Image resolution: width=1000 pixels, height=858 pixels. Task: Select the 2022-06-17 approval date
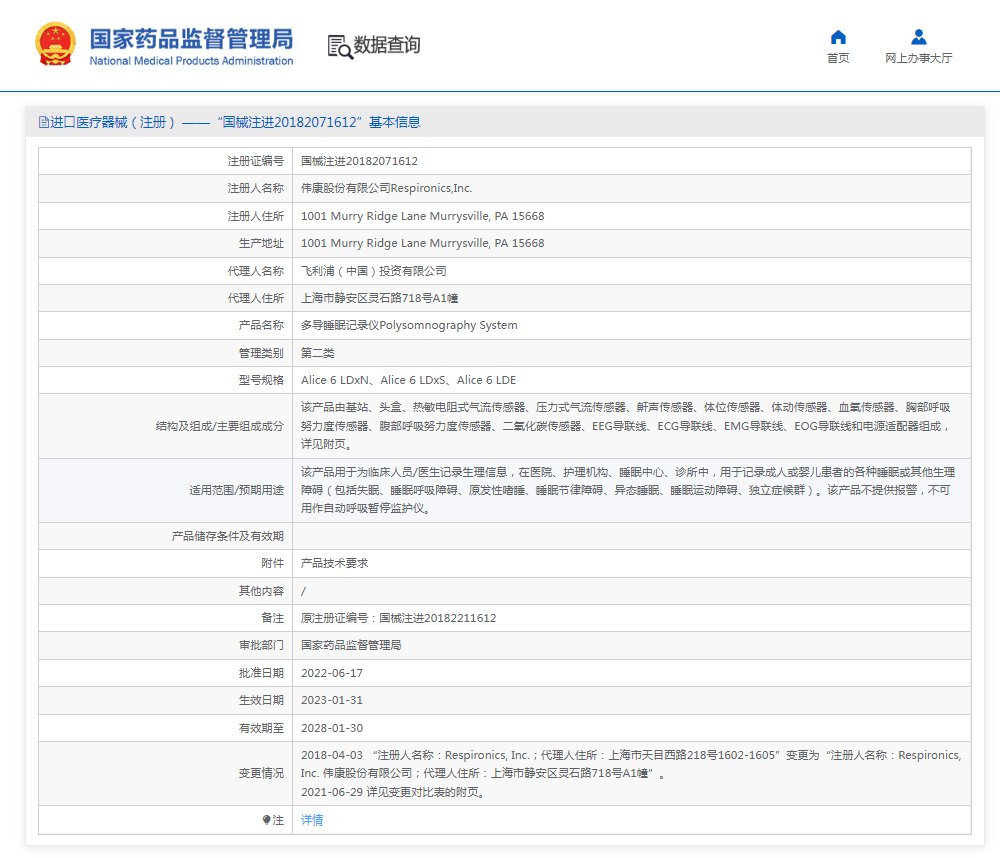coord(332,673)
